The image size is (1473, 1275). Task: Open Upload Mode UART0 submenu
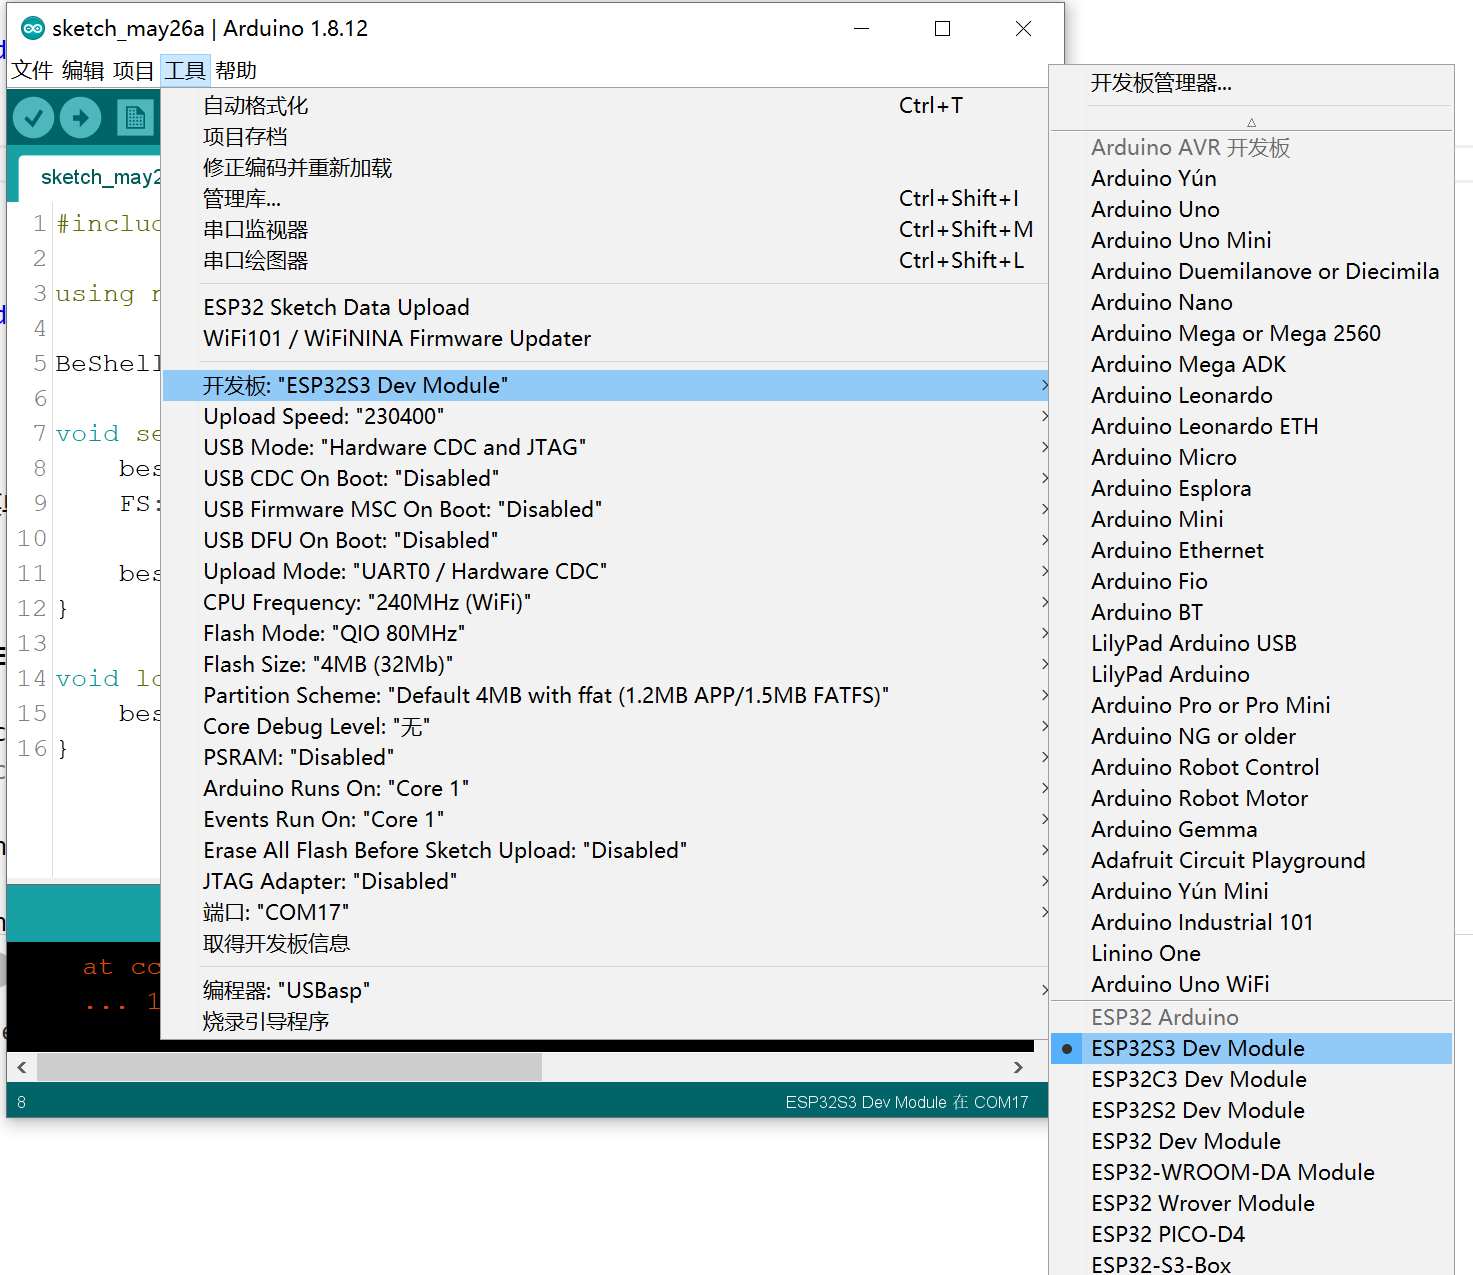[605, 572]
